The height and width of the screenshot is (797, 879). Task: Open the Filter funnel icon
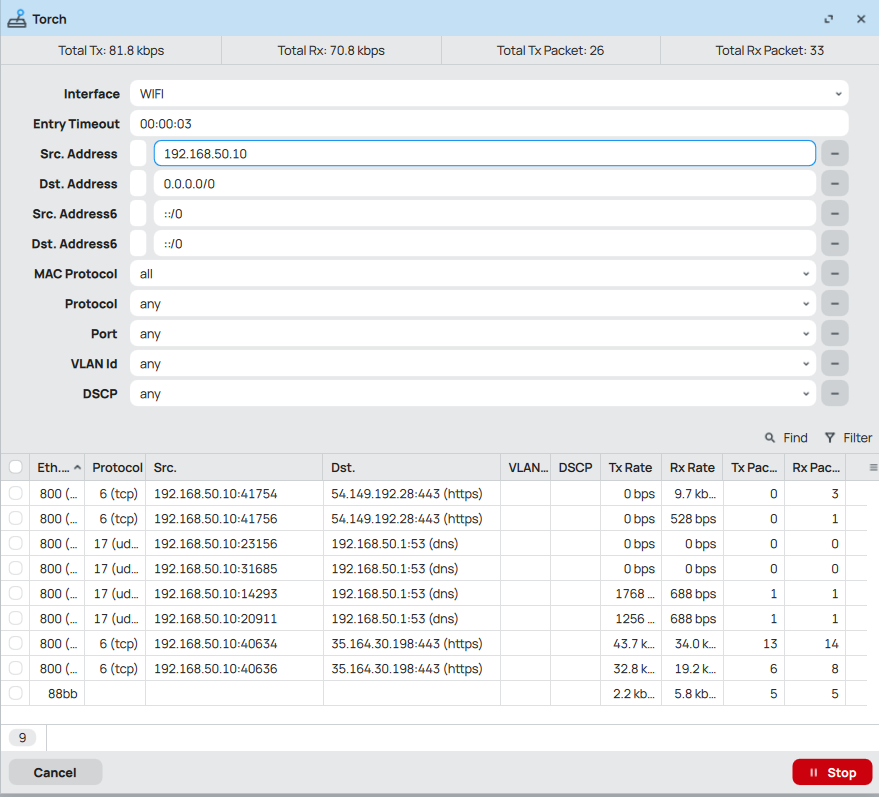point(830,438)
